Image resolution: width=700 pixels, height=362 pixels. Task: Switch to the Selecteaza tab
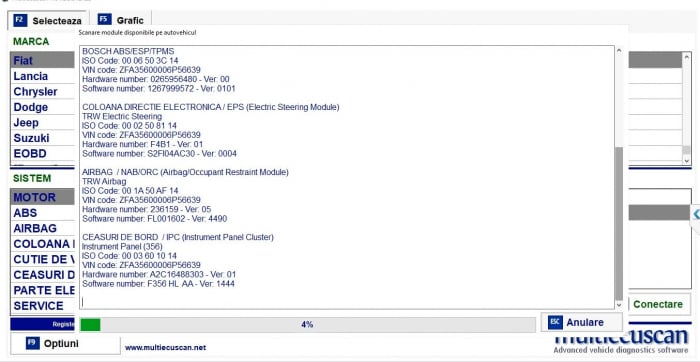click(x=47, y=21)
